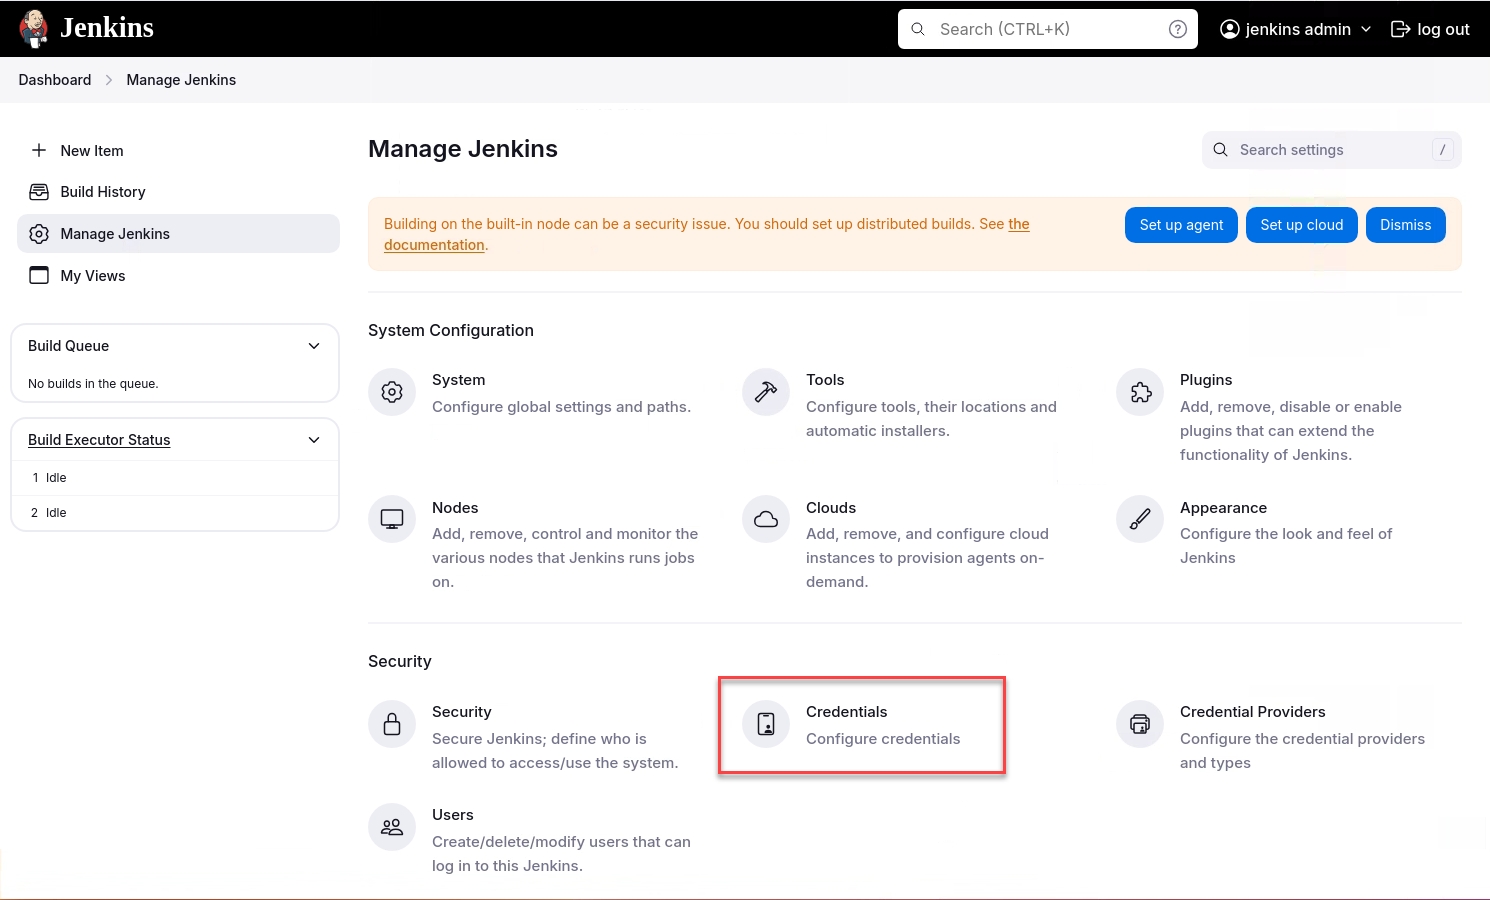The height and width of the screenshot is (900, 1490).
Task: Collapse the Build Queue panel
Action: tap(314, 346)
